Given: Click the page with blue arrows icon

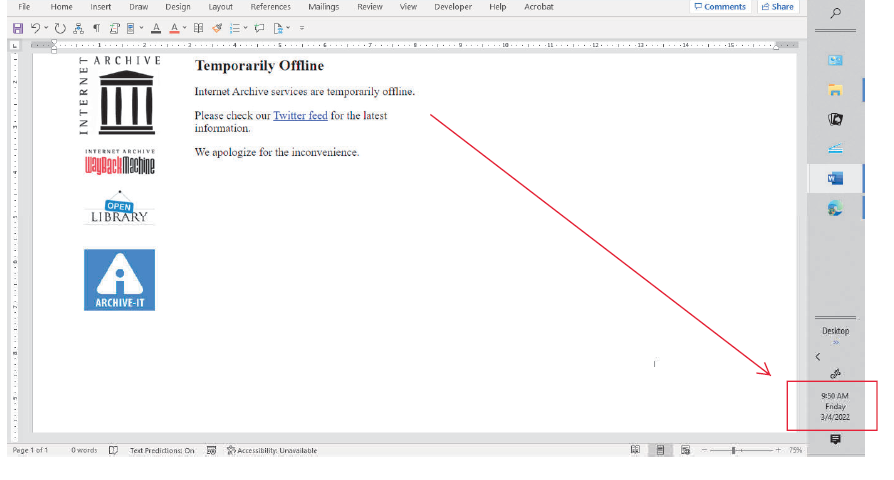Looking at the screenshot, I should (278, 28).
